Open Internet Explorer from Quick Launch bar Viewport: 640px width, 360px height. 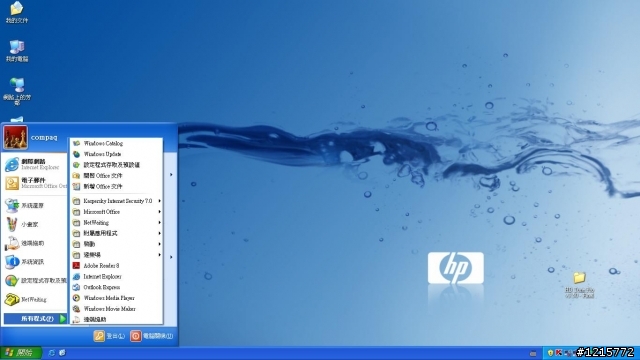click(51, 353)
